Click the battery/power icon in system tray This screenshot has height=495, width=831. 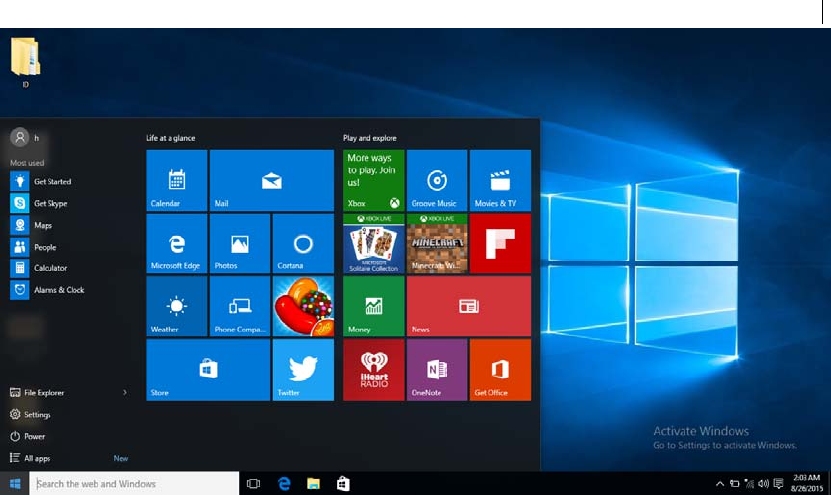(735, 483)
